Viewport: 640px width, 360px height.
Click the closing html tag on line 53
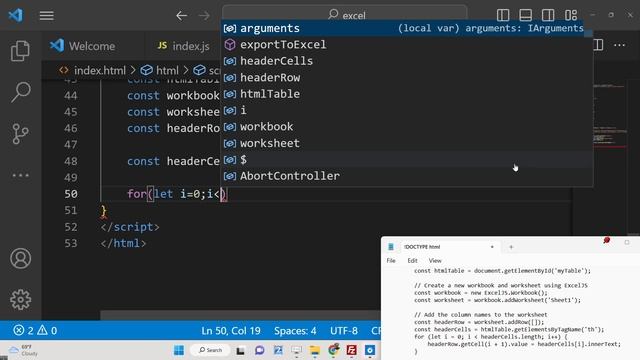(x=123, y=243)
